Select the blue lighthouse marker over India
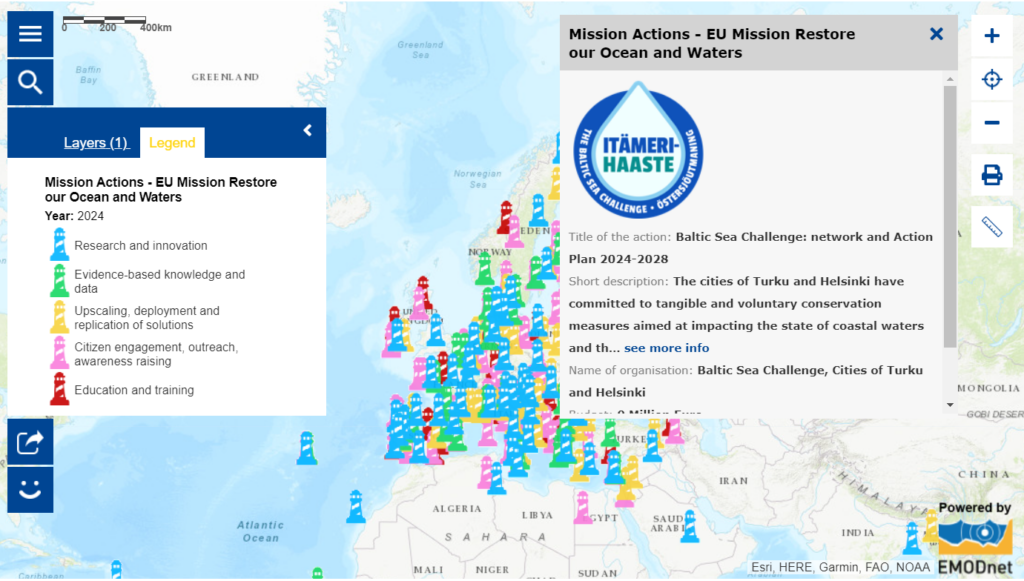 pyautogui.click(x=912, y=539)
